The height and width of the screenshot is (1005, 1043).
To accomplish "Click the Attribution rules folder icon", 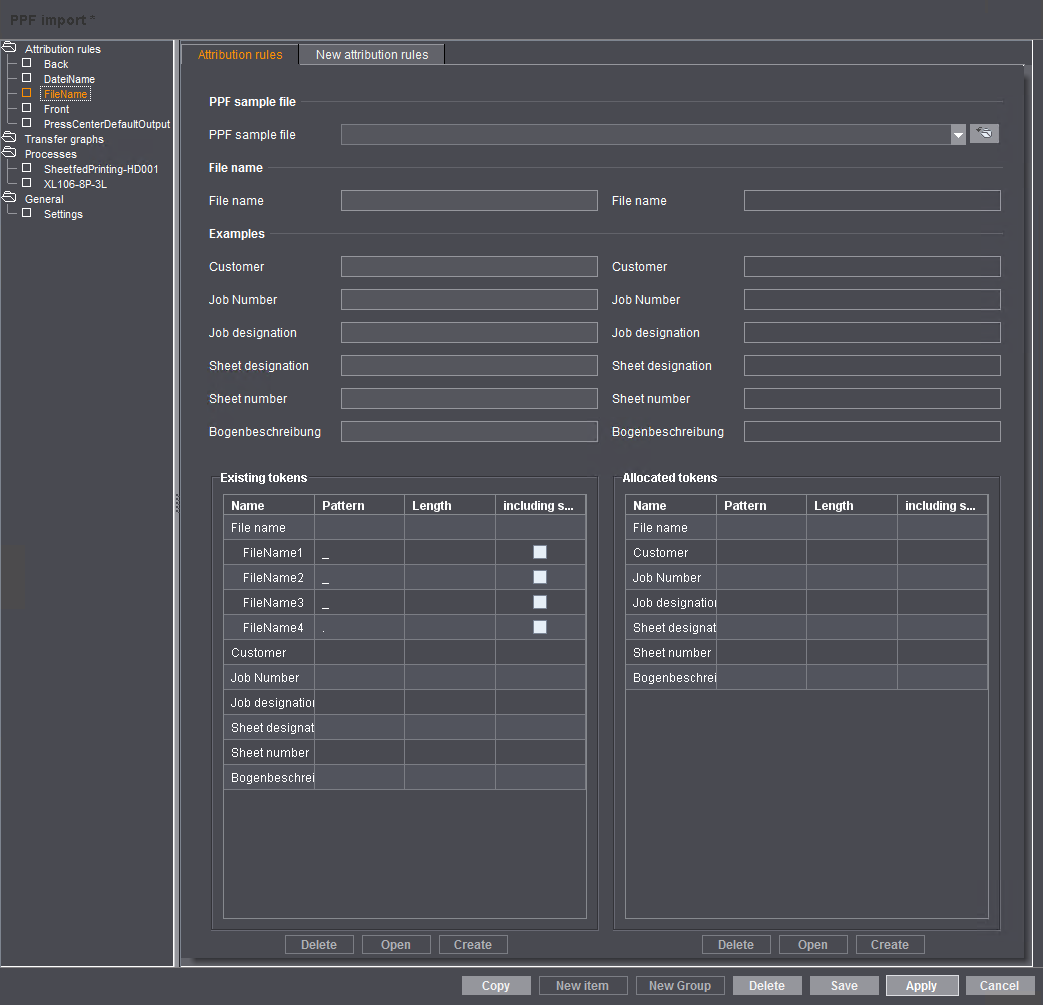I will 9,45.
